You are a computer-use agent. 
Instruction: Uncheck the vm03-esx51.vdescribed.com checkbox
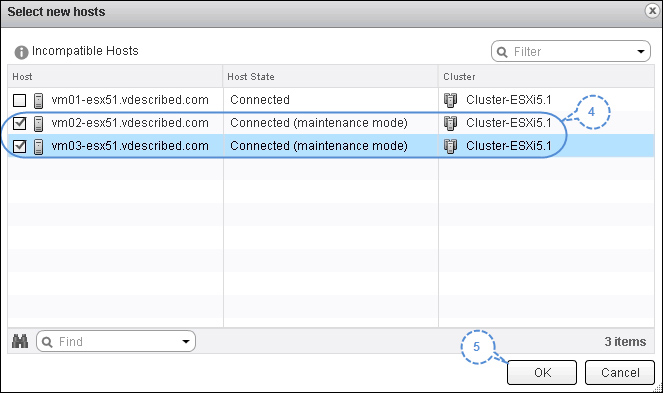click(x=19, y=146)
